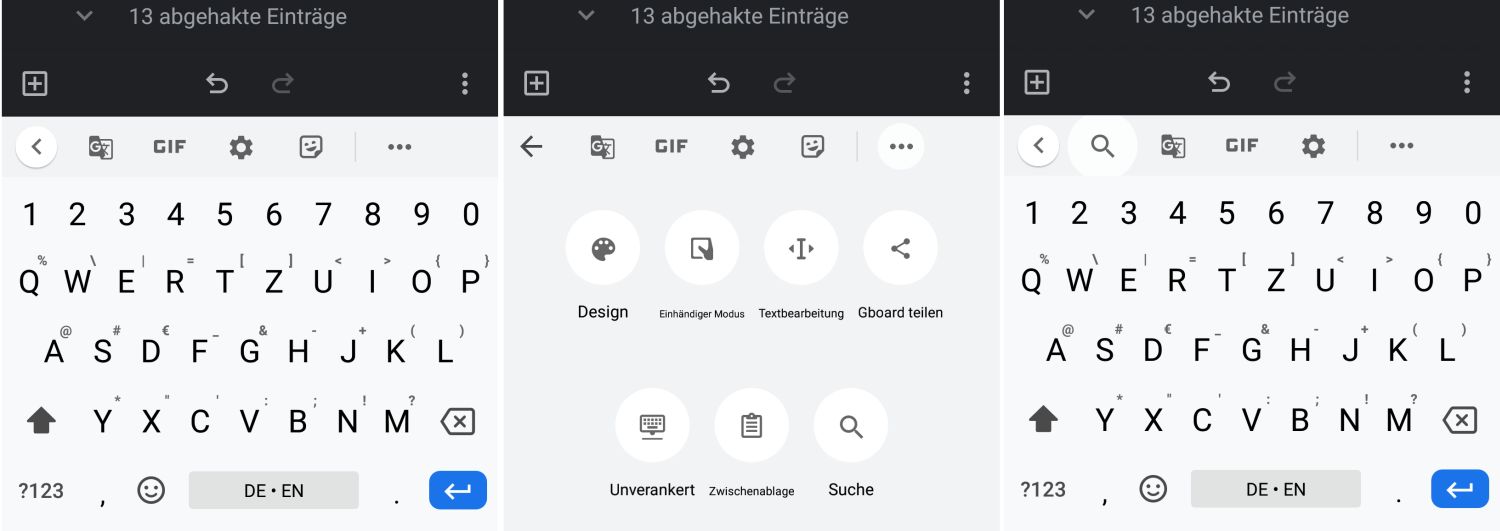Open the Textbearbeitung tool
1500x531 pixels.
tap(801, 248)
